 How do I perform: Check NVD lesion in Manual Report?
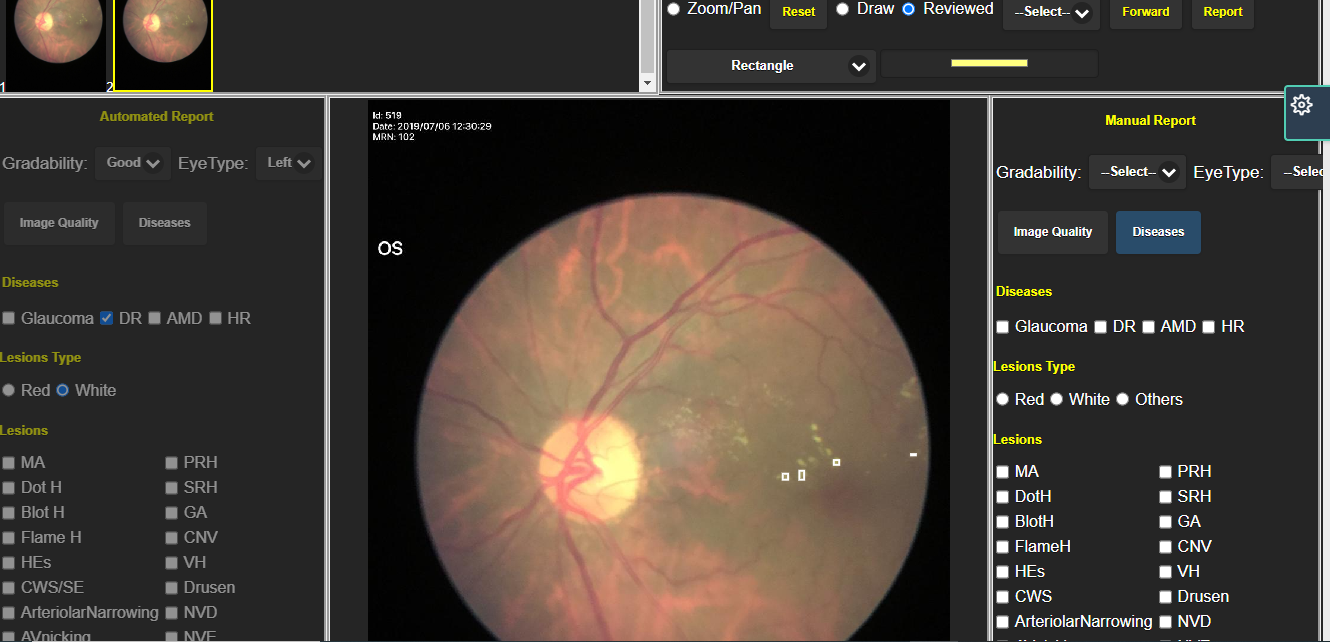coord(1166,622)
